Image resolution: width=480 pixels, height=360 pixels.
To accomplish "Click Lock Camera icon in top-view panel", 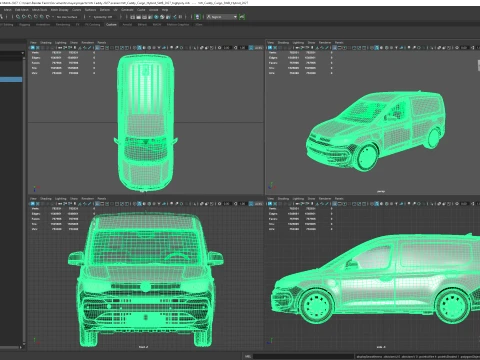I will tap(38, 48).
